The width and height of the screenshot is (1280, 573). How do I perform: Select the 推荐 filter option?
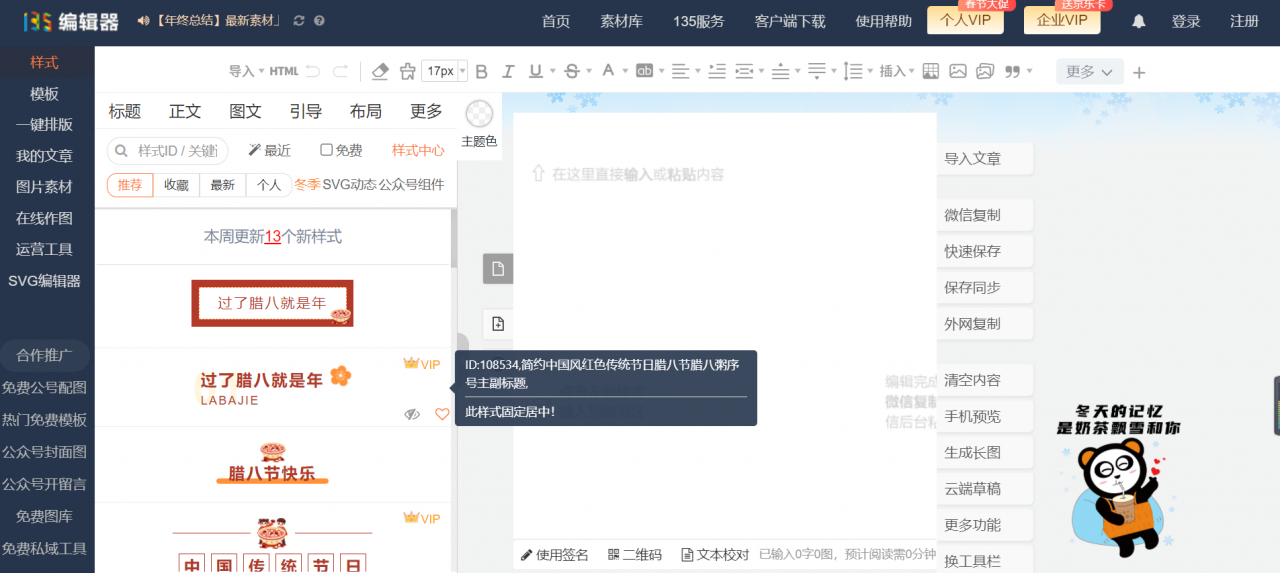[130, 185]
